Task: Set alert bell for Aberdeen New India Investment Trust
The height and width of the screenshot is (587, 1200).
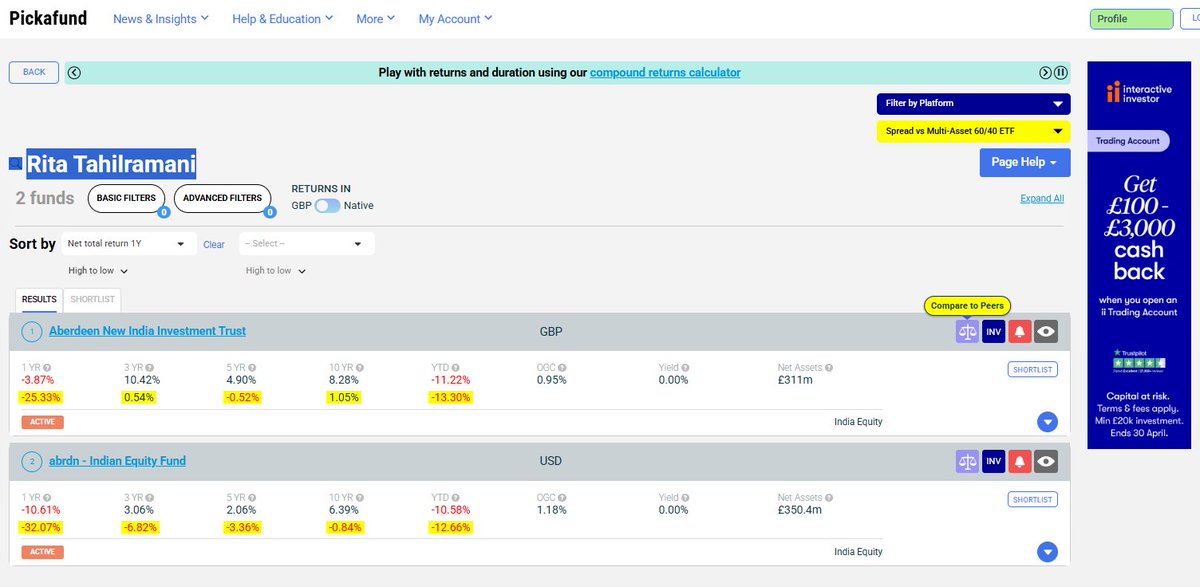Action: pos(1020,331)
